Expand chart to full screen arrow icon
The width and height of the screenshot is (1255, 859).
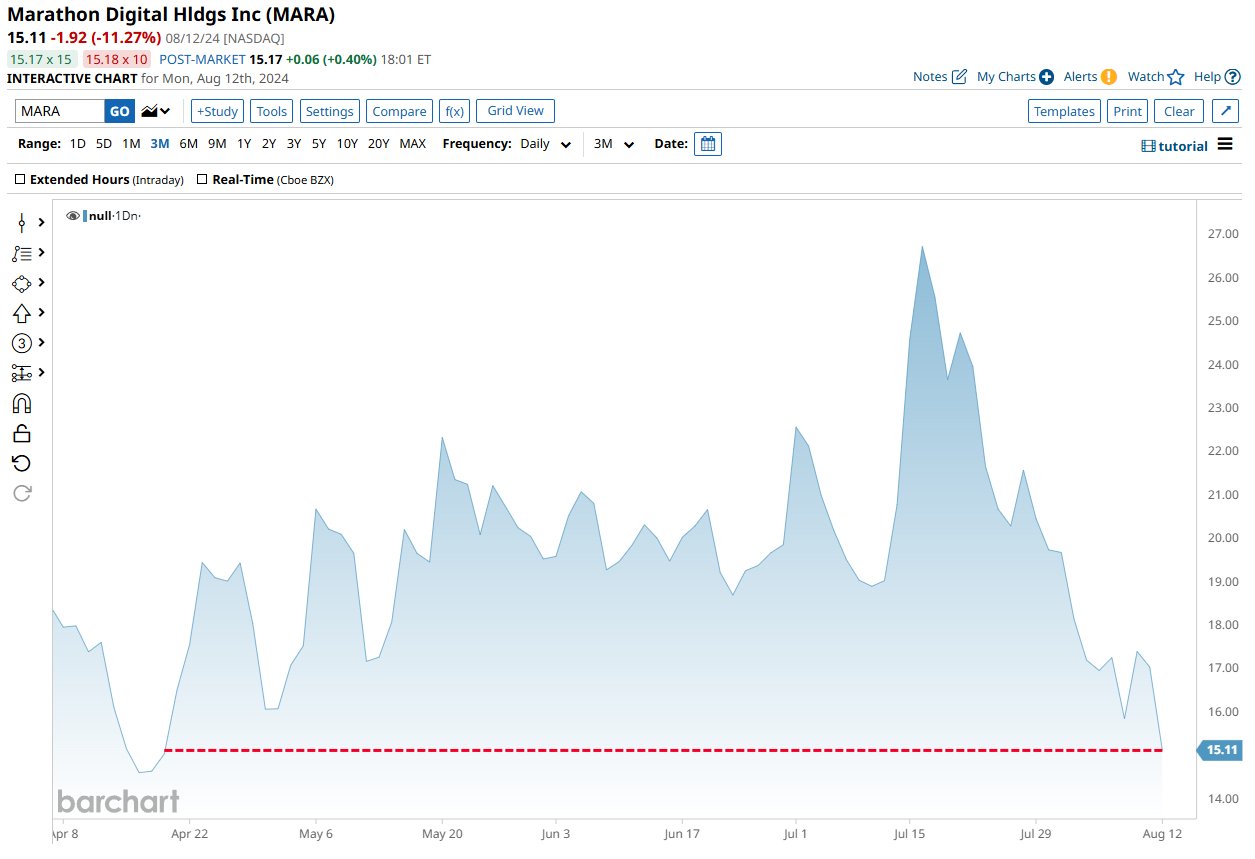tap(1225, 111)
